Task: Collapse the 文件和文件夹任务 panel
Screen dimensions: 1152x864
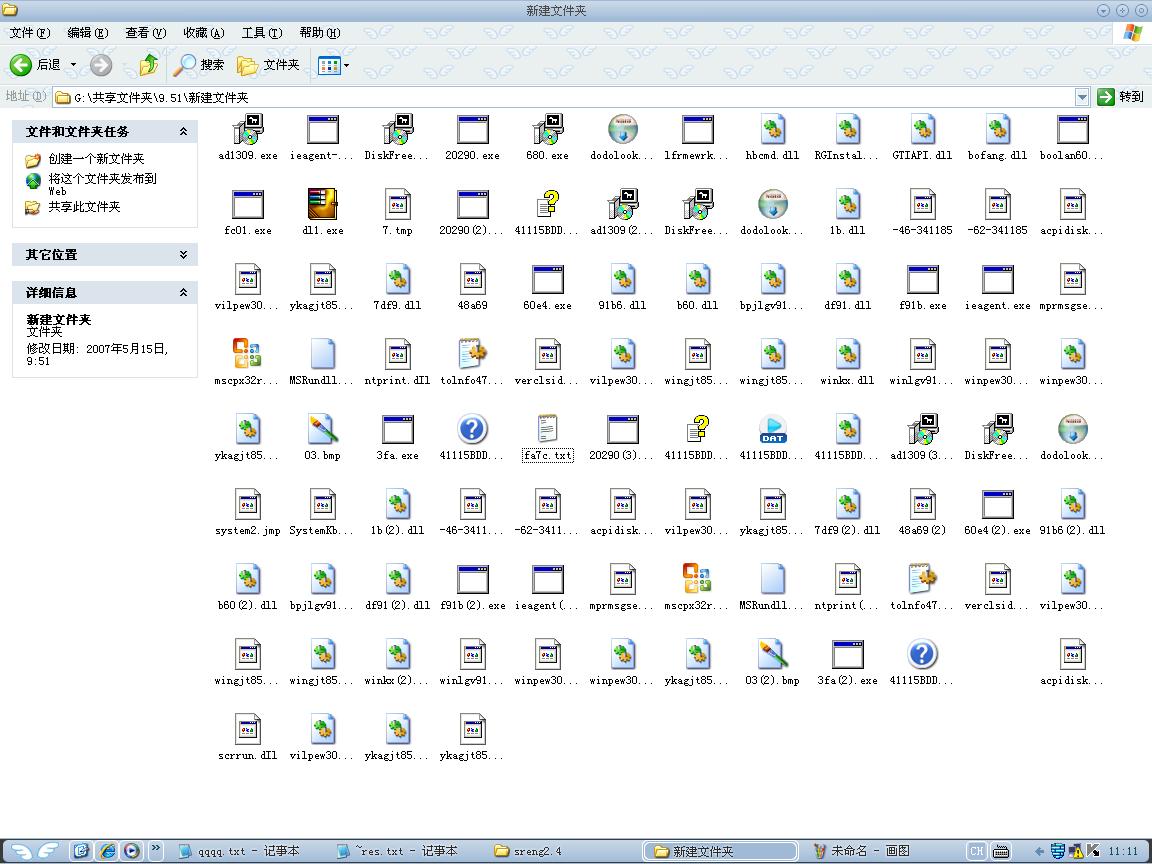Action: click(183, 131)
